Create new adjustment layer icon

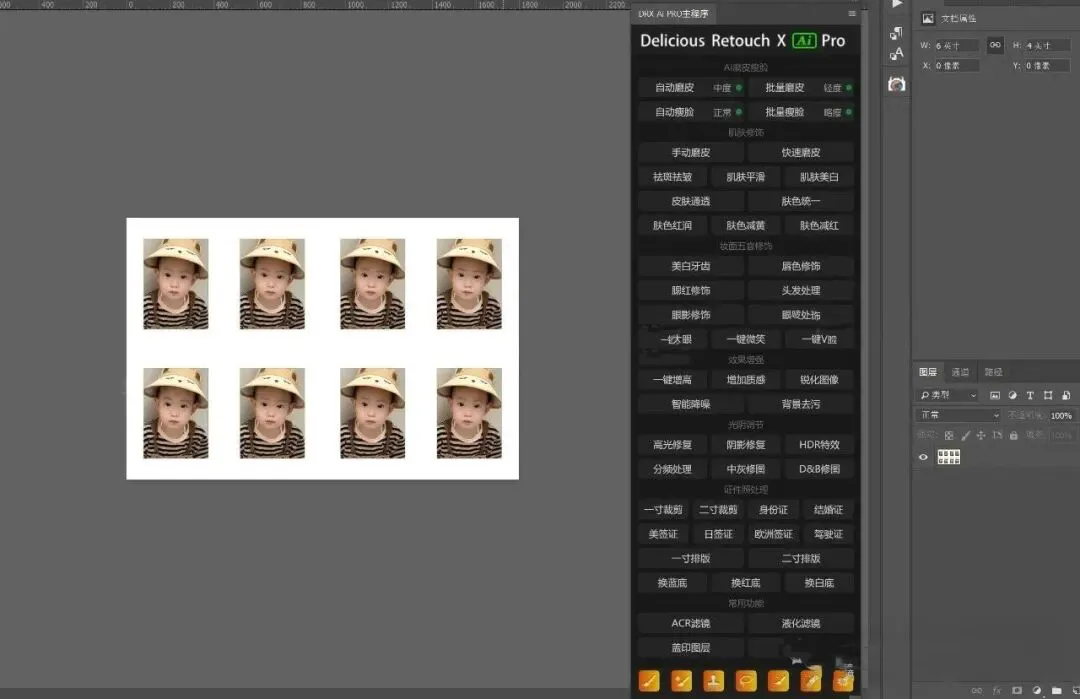tap(1037, 690)
